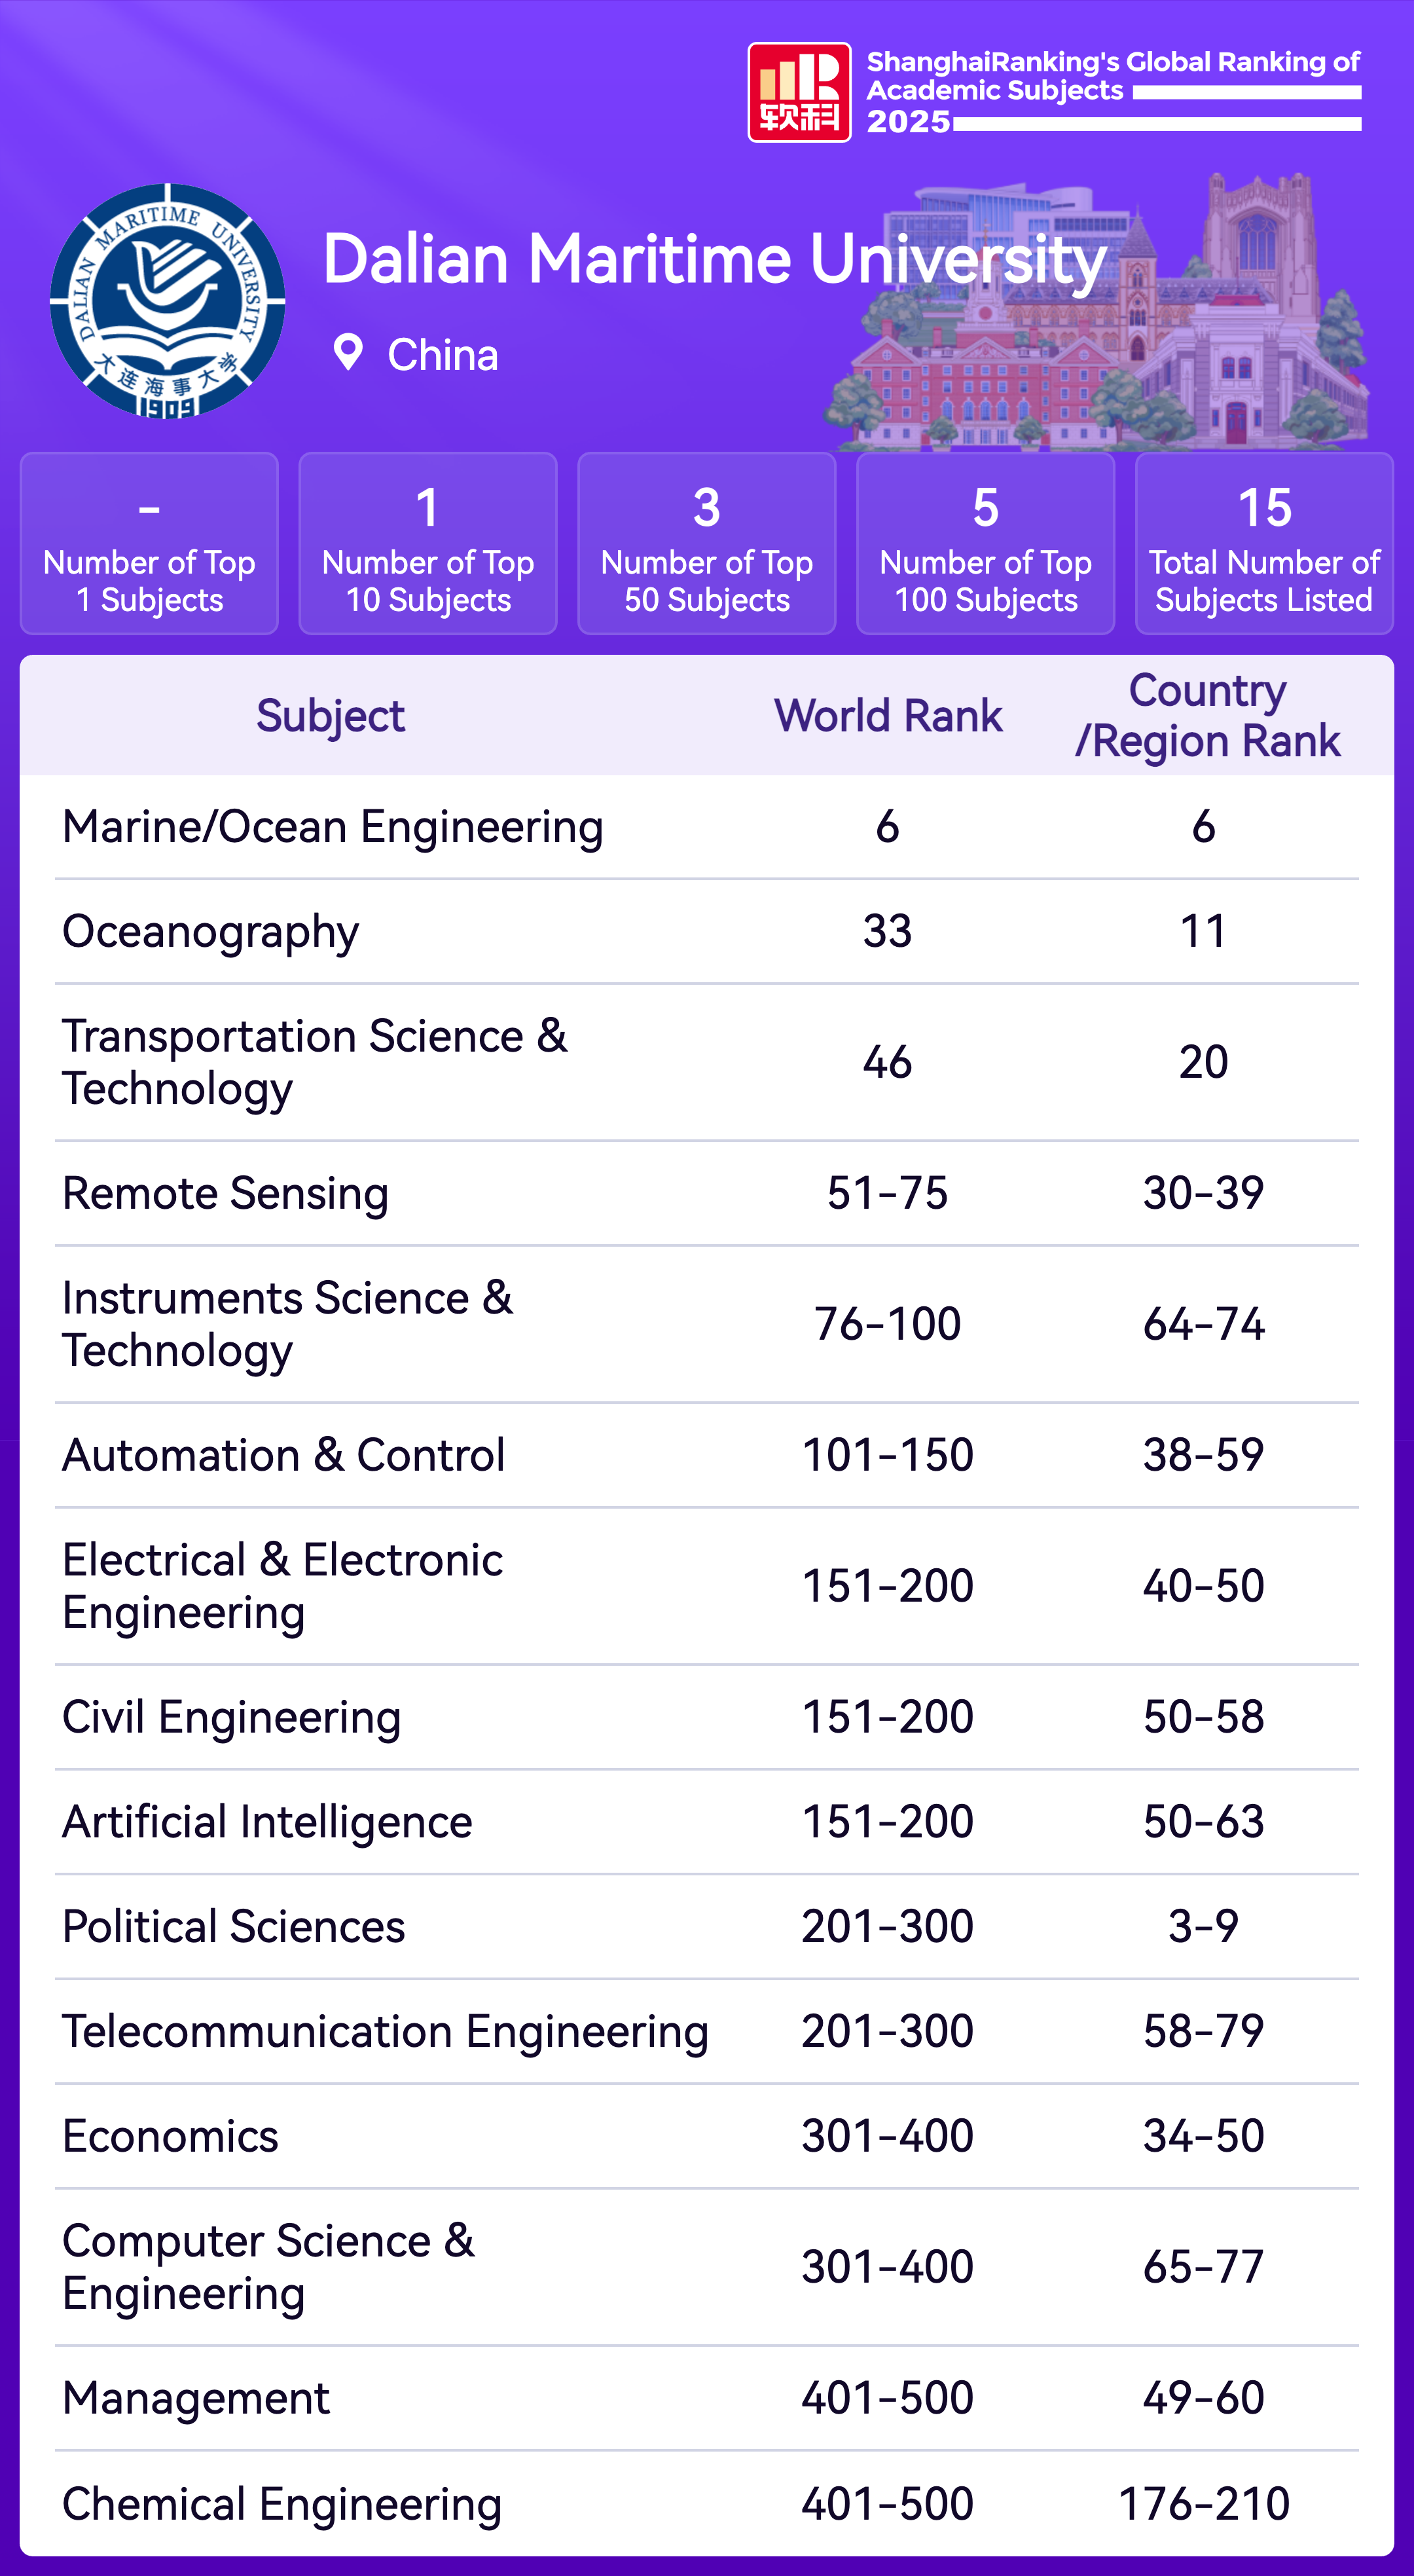Click the World Rank column header
The height and width of the screenshot is (2576, 1414).
(x=888, y=716)
